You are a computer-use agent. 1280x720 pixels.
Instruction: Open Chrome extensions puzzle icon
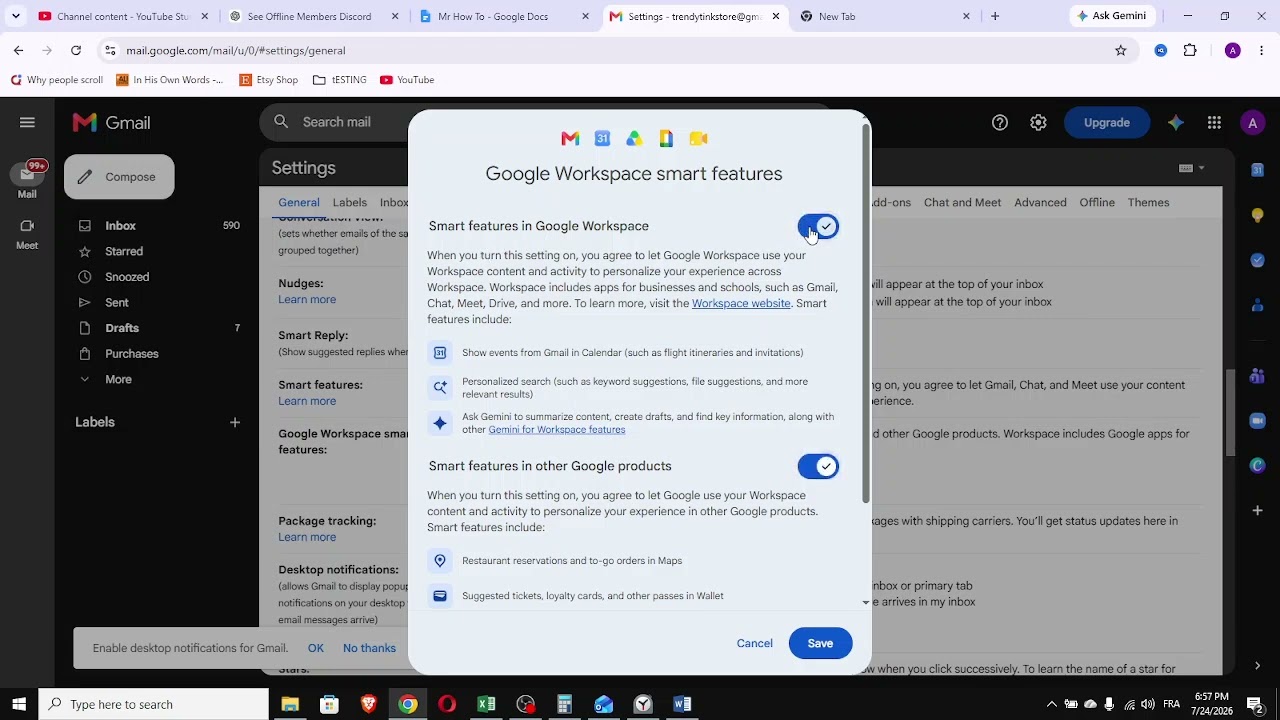pyautogui.click(x=1190, y=50)
